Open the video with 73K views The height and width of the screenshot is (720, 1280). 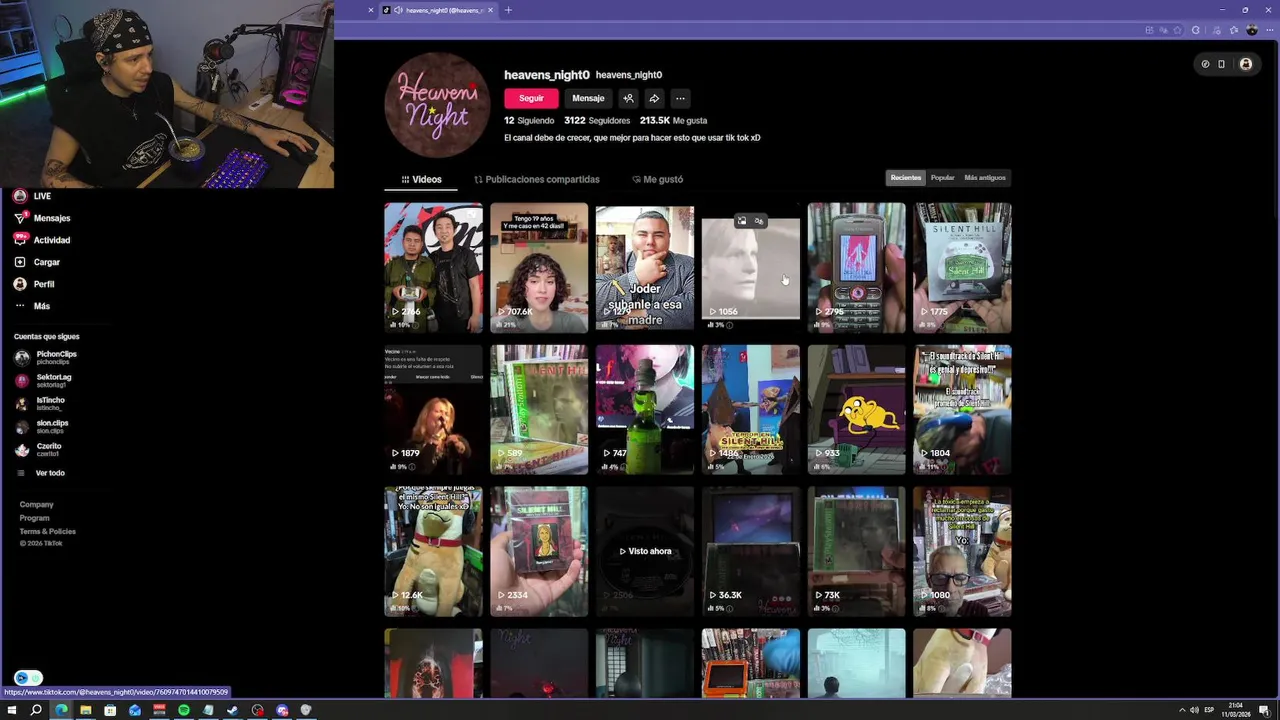point(857,551)
